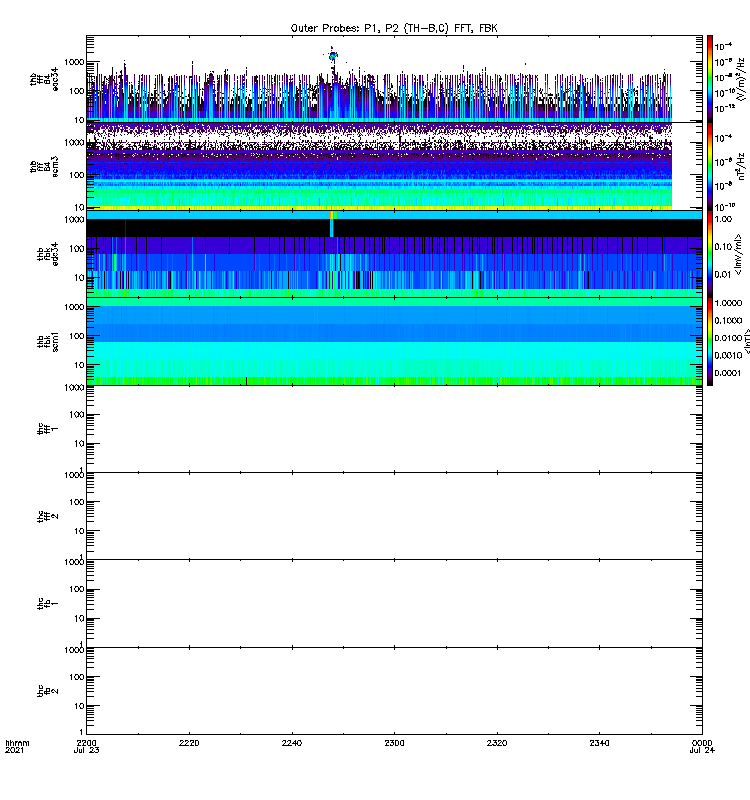Select the "thb fff 64 edc34" panel label

[44, 79]
